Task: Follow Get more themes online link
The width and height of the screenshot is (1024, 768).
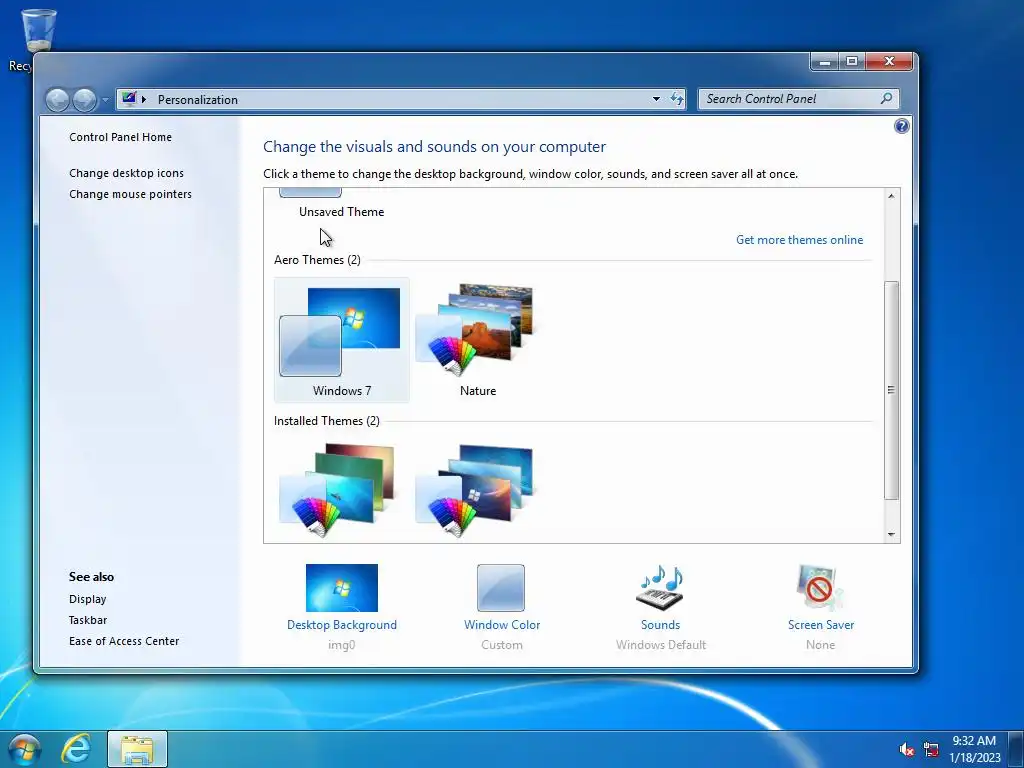Action: point(799,240)
